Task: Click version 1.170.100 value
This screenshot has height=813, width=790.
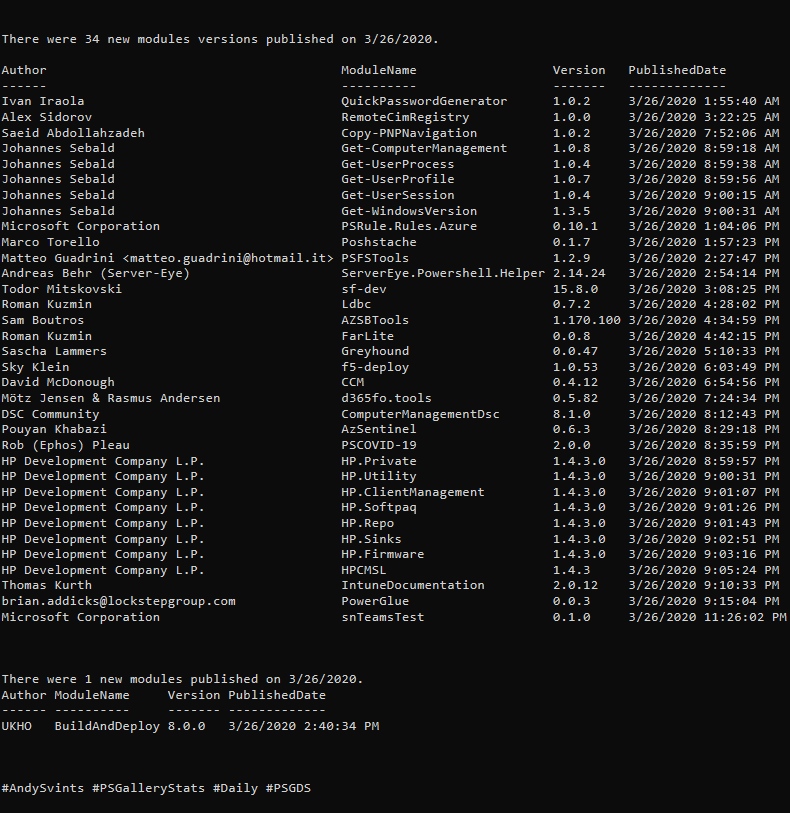Action: click(587, 320)
